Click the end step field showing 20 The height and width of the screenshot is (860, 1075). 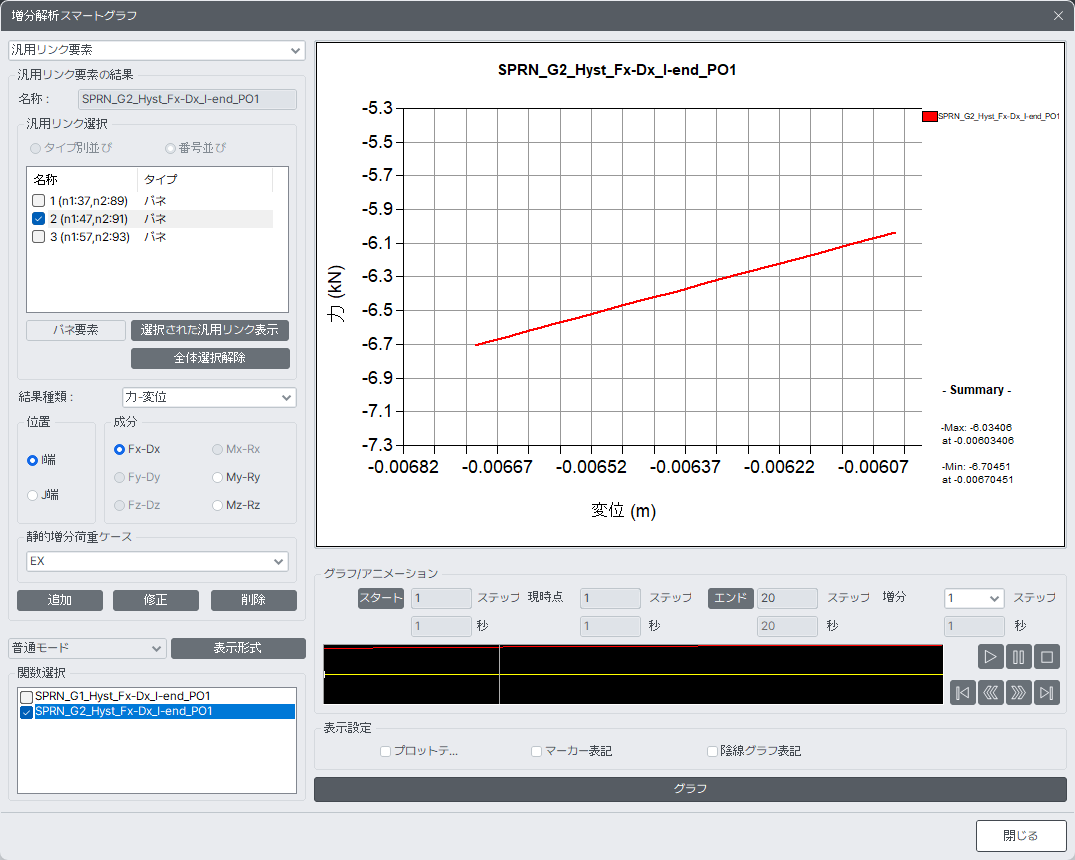[787, 598]
